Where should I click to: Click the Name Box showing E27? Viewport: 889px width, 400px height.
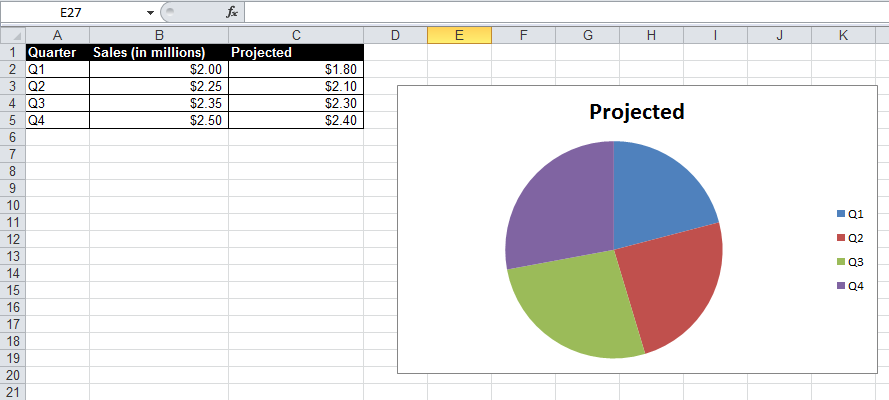coord(73,12)
